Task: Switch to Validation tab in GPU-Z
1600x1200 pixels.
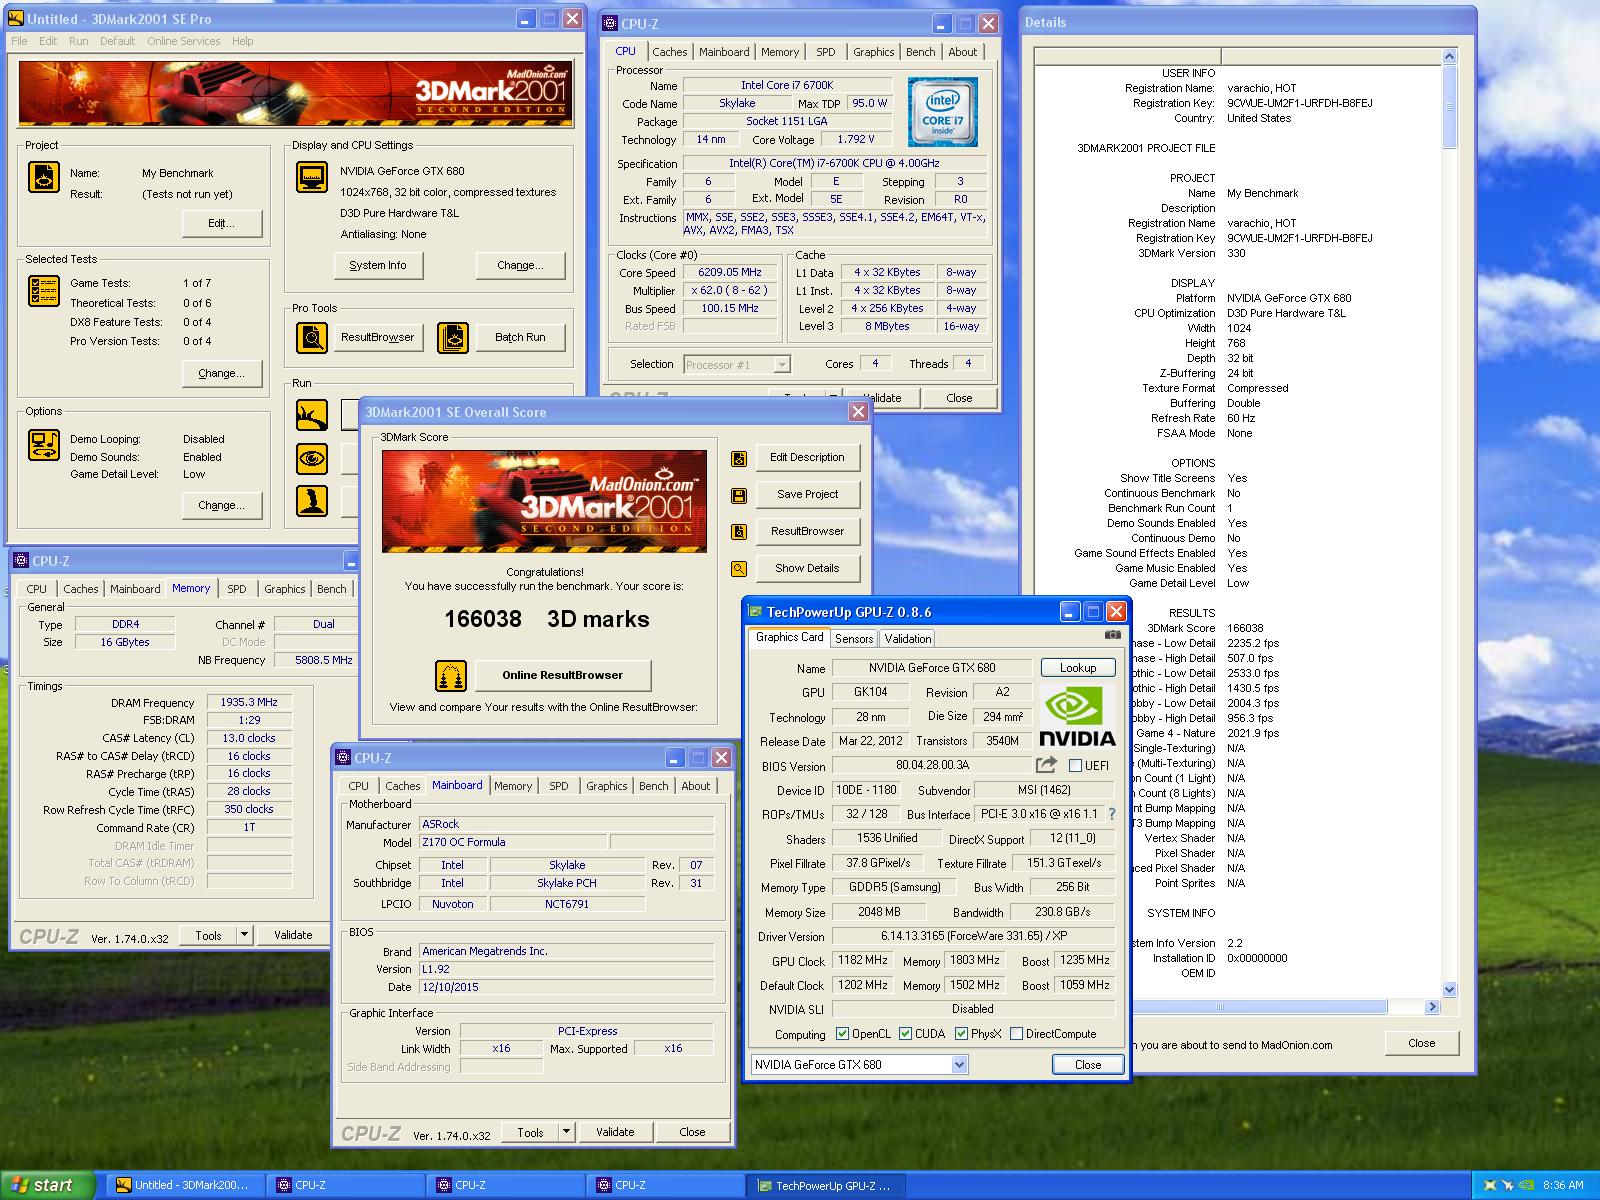Action: click(908, 638)
